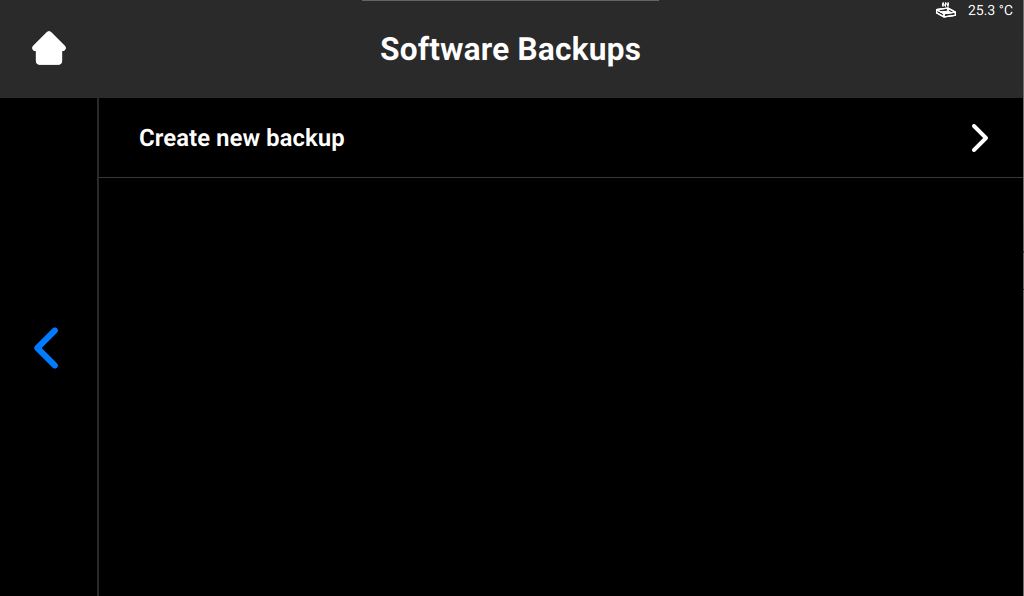This screenshot has width=1024, height=596.
Task: Tap the white house icon
Action: [49, 48]
